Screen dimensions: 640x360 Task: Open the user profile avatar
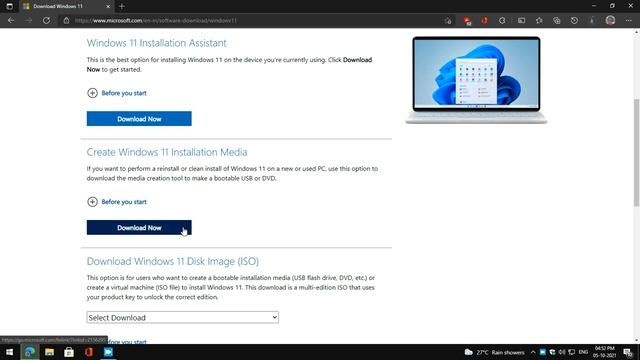[x=610, y=20]
